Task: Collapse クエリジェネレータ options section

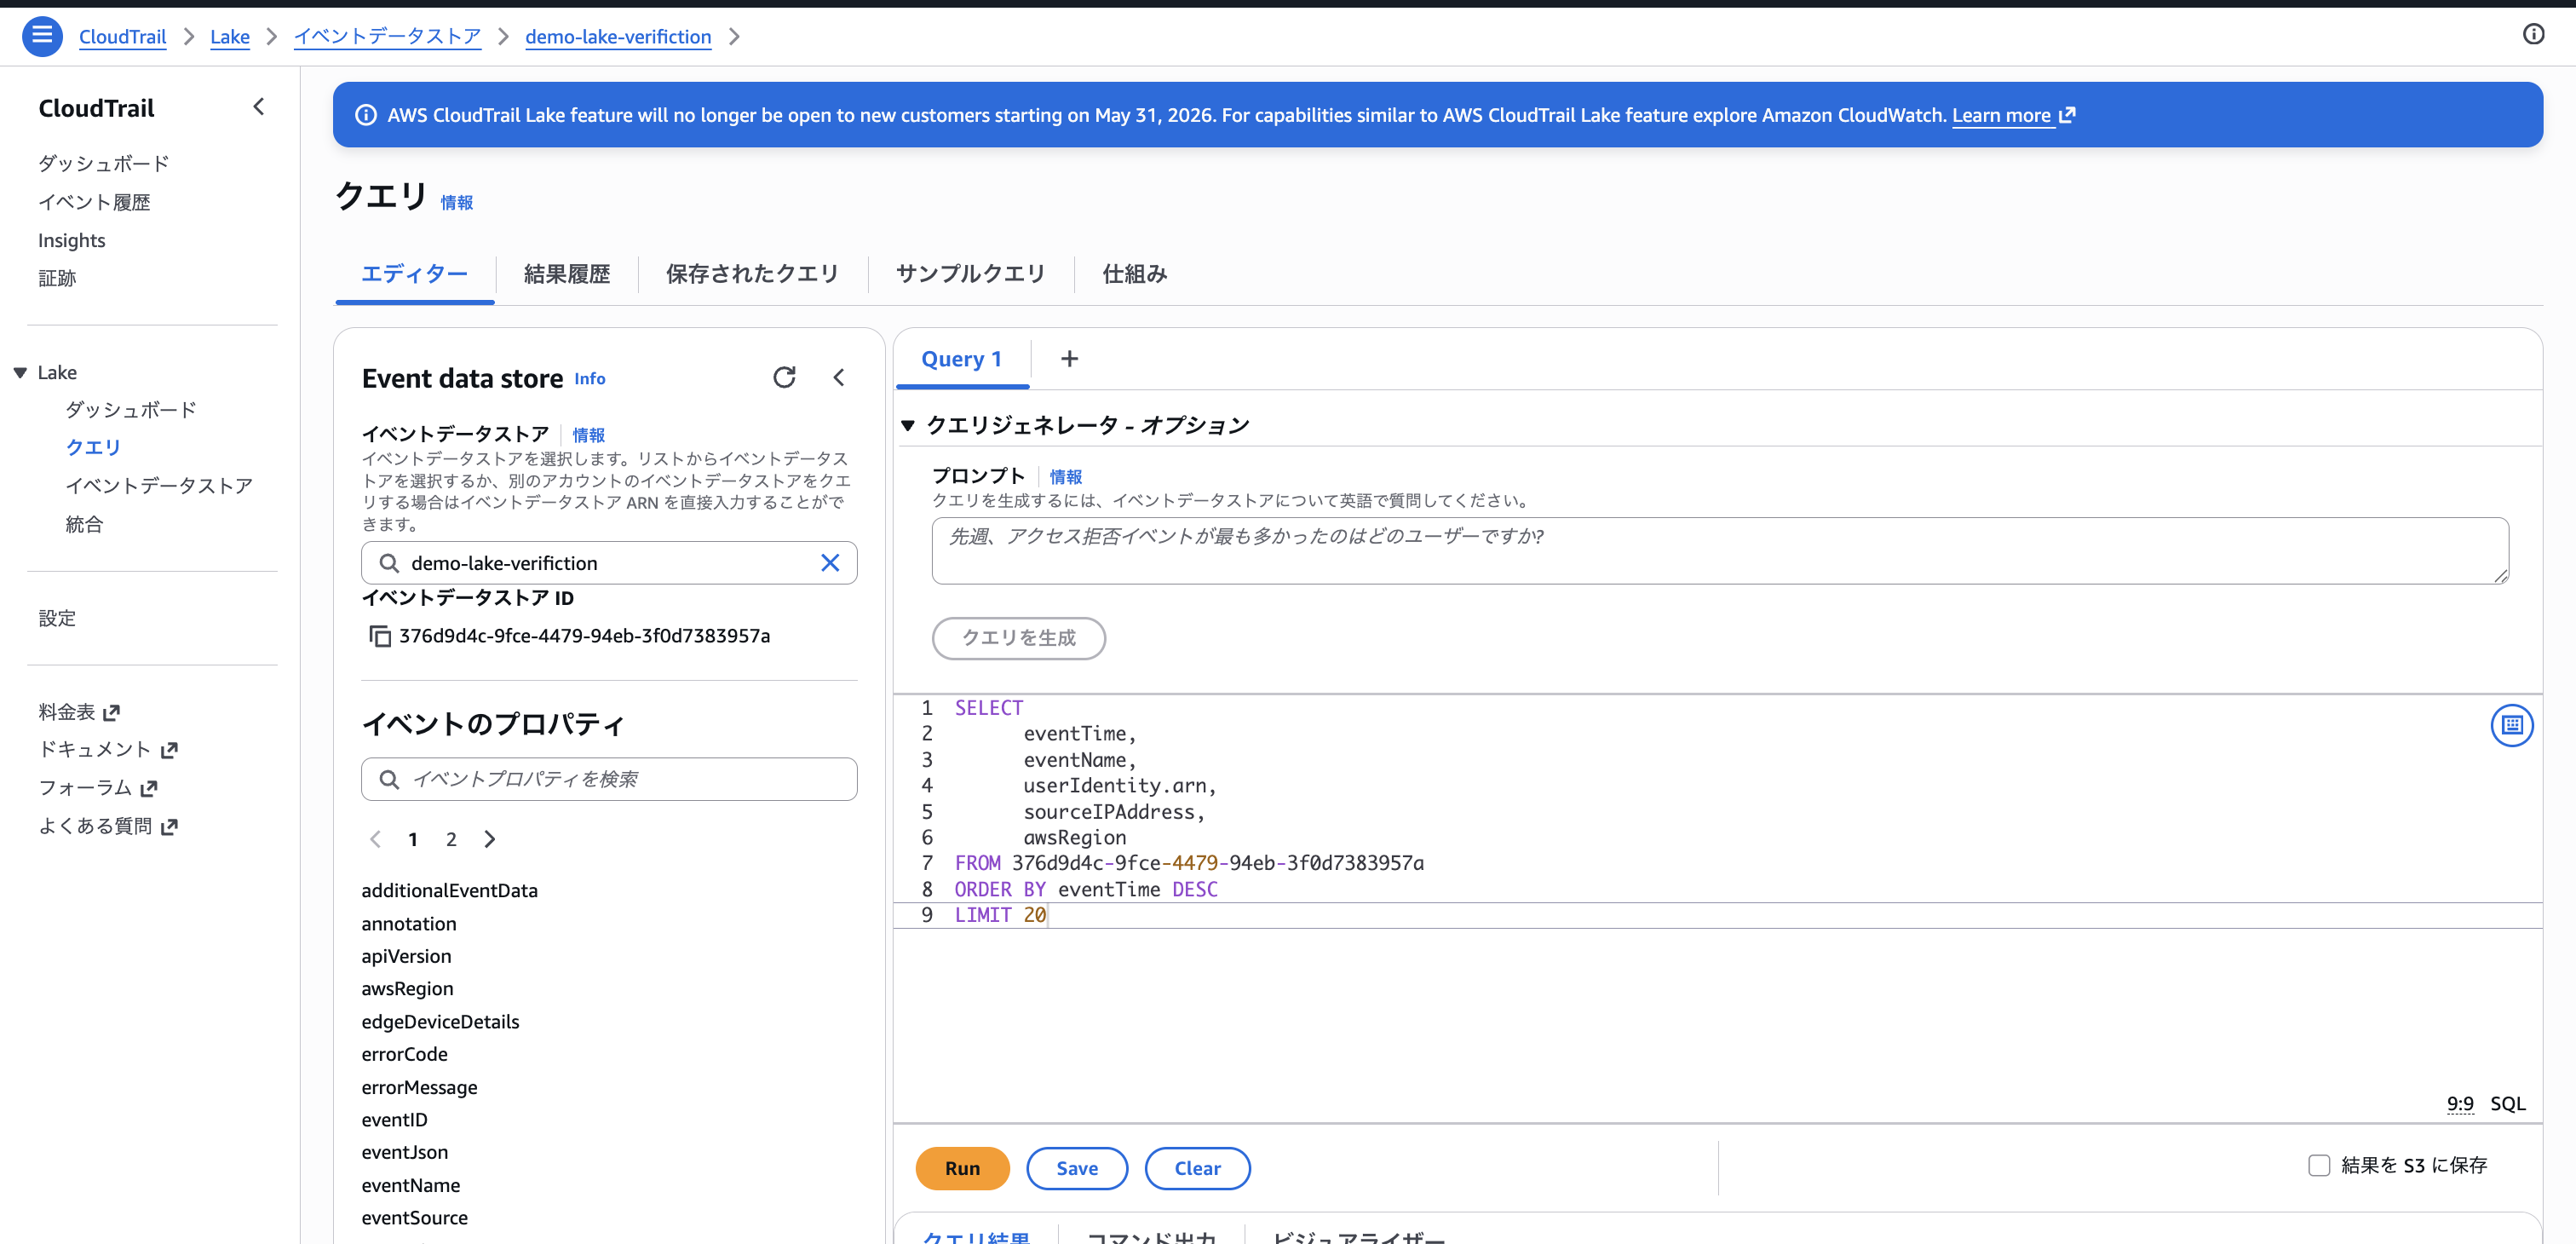Action: 908,425
